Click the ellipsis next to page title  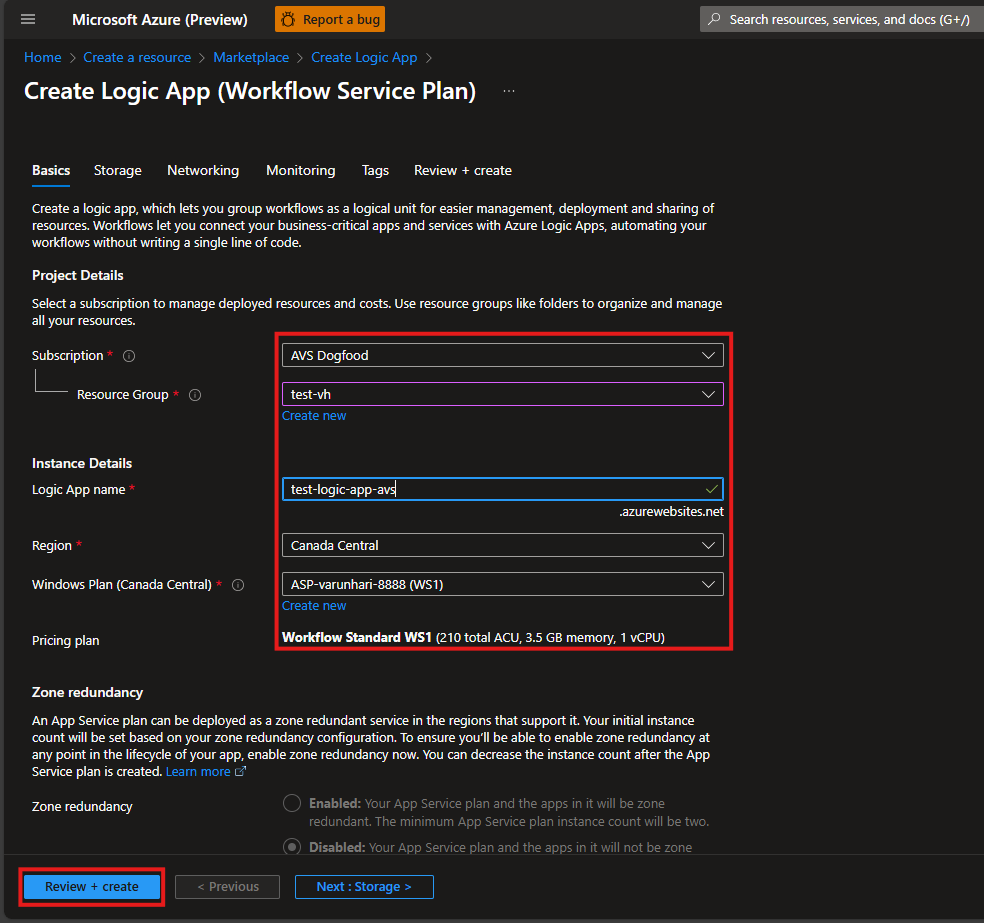pos(509,92)
